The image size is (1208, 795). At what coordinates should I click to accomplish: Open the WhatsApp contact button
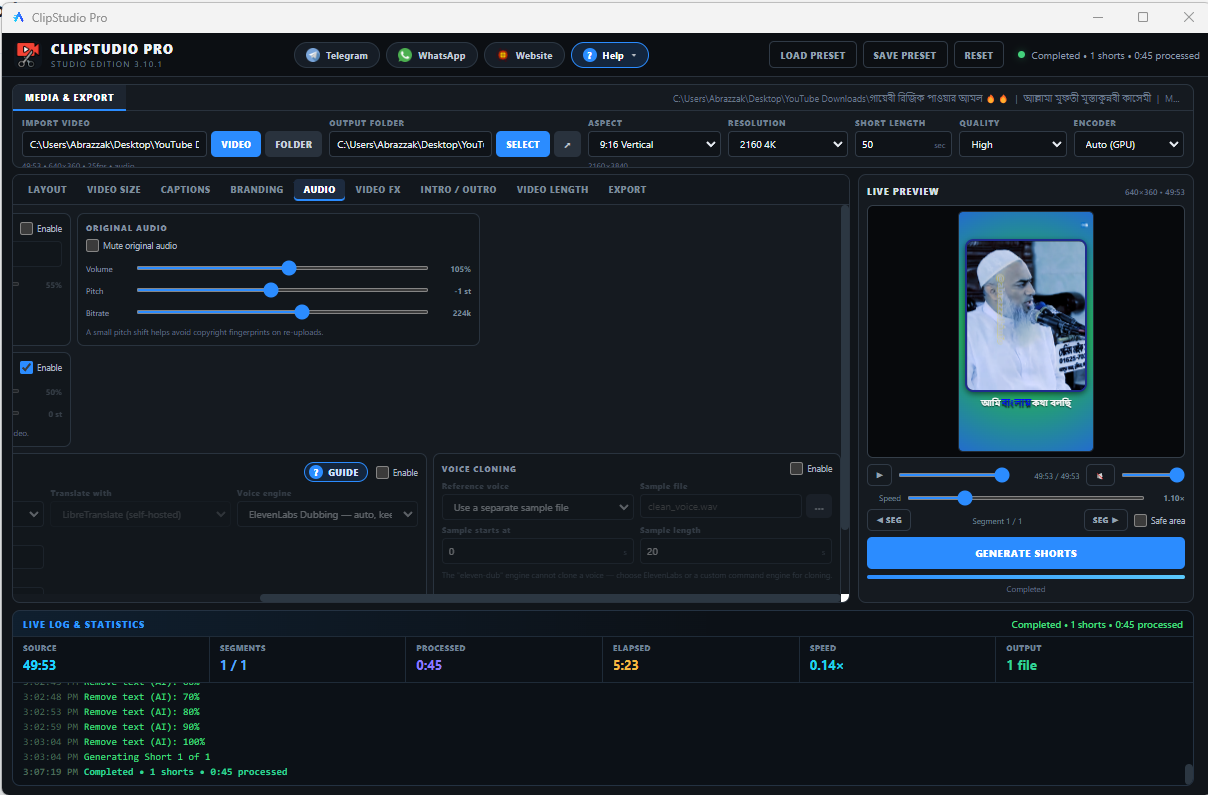[432, 55]
